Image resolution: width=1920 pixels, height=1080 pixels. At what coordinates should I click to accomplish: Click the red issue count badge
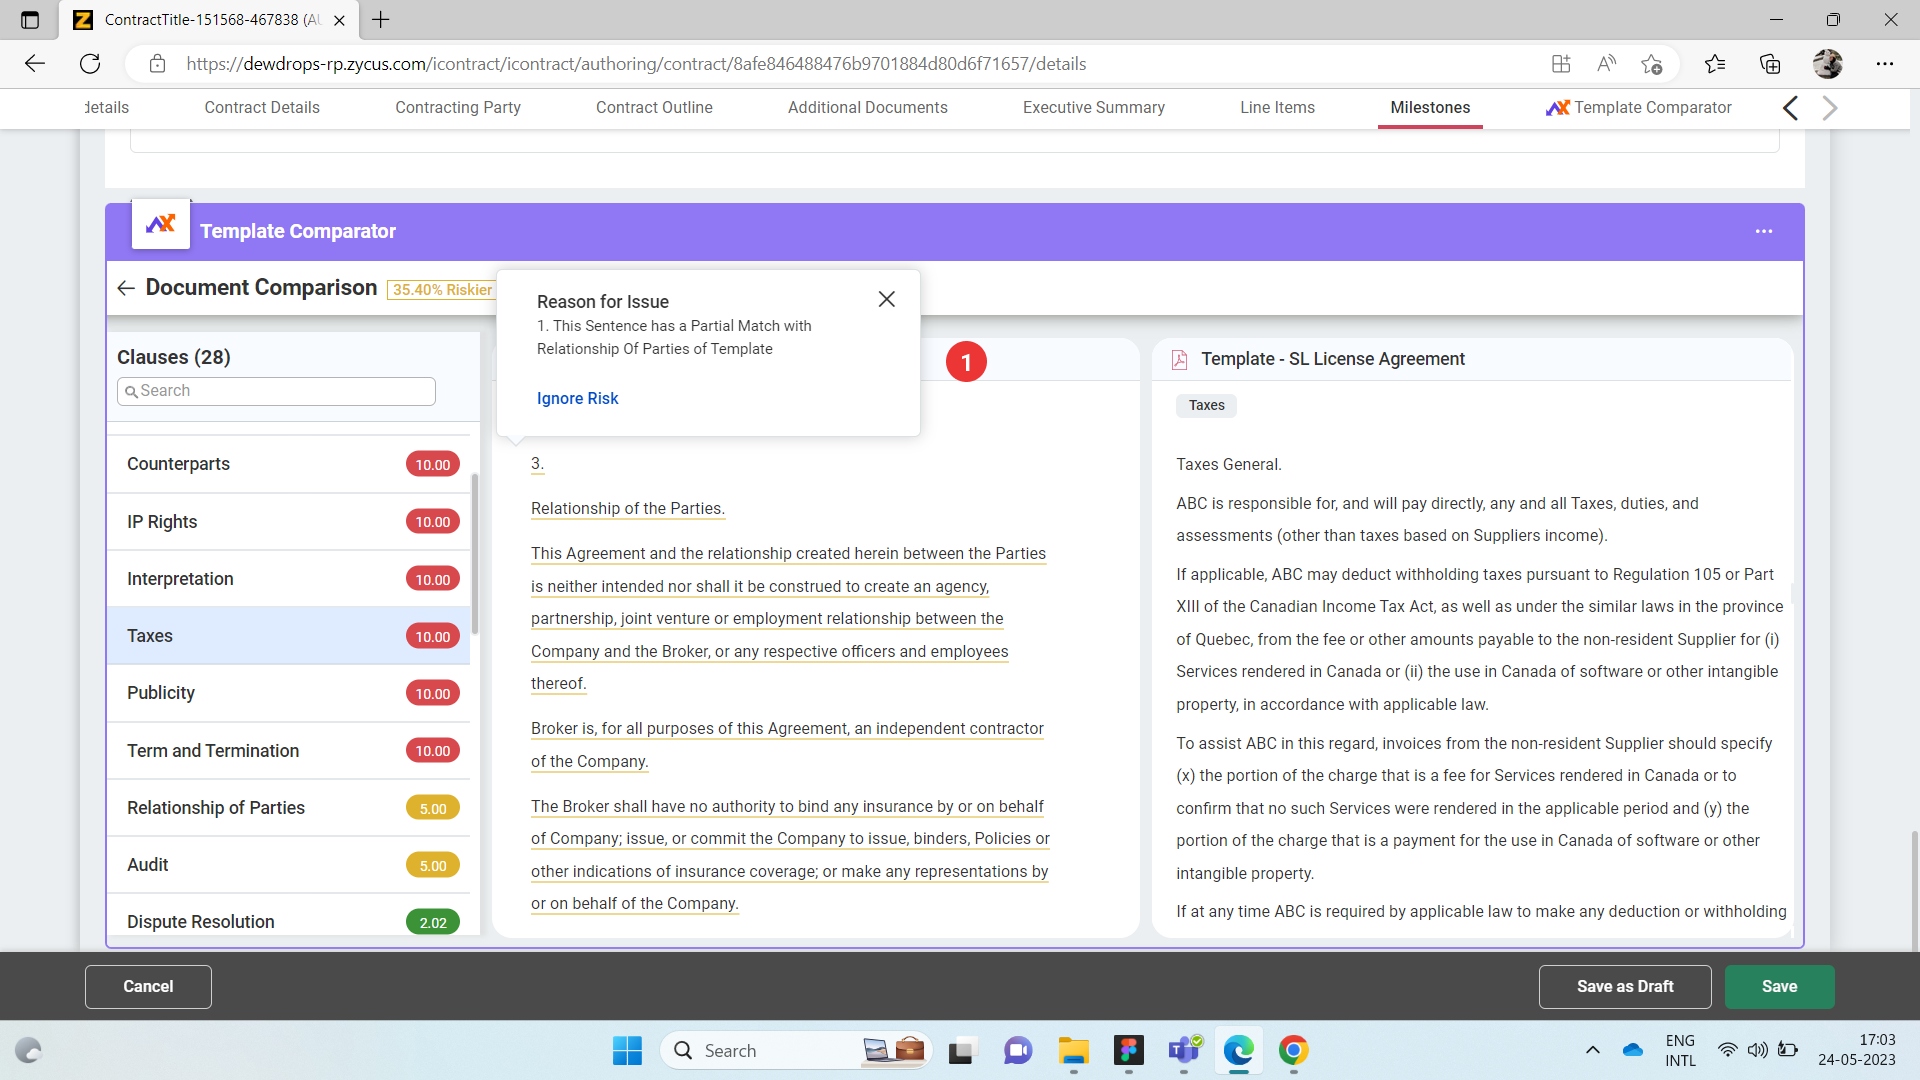point(966,362)
